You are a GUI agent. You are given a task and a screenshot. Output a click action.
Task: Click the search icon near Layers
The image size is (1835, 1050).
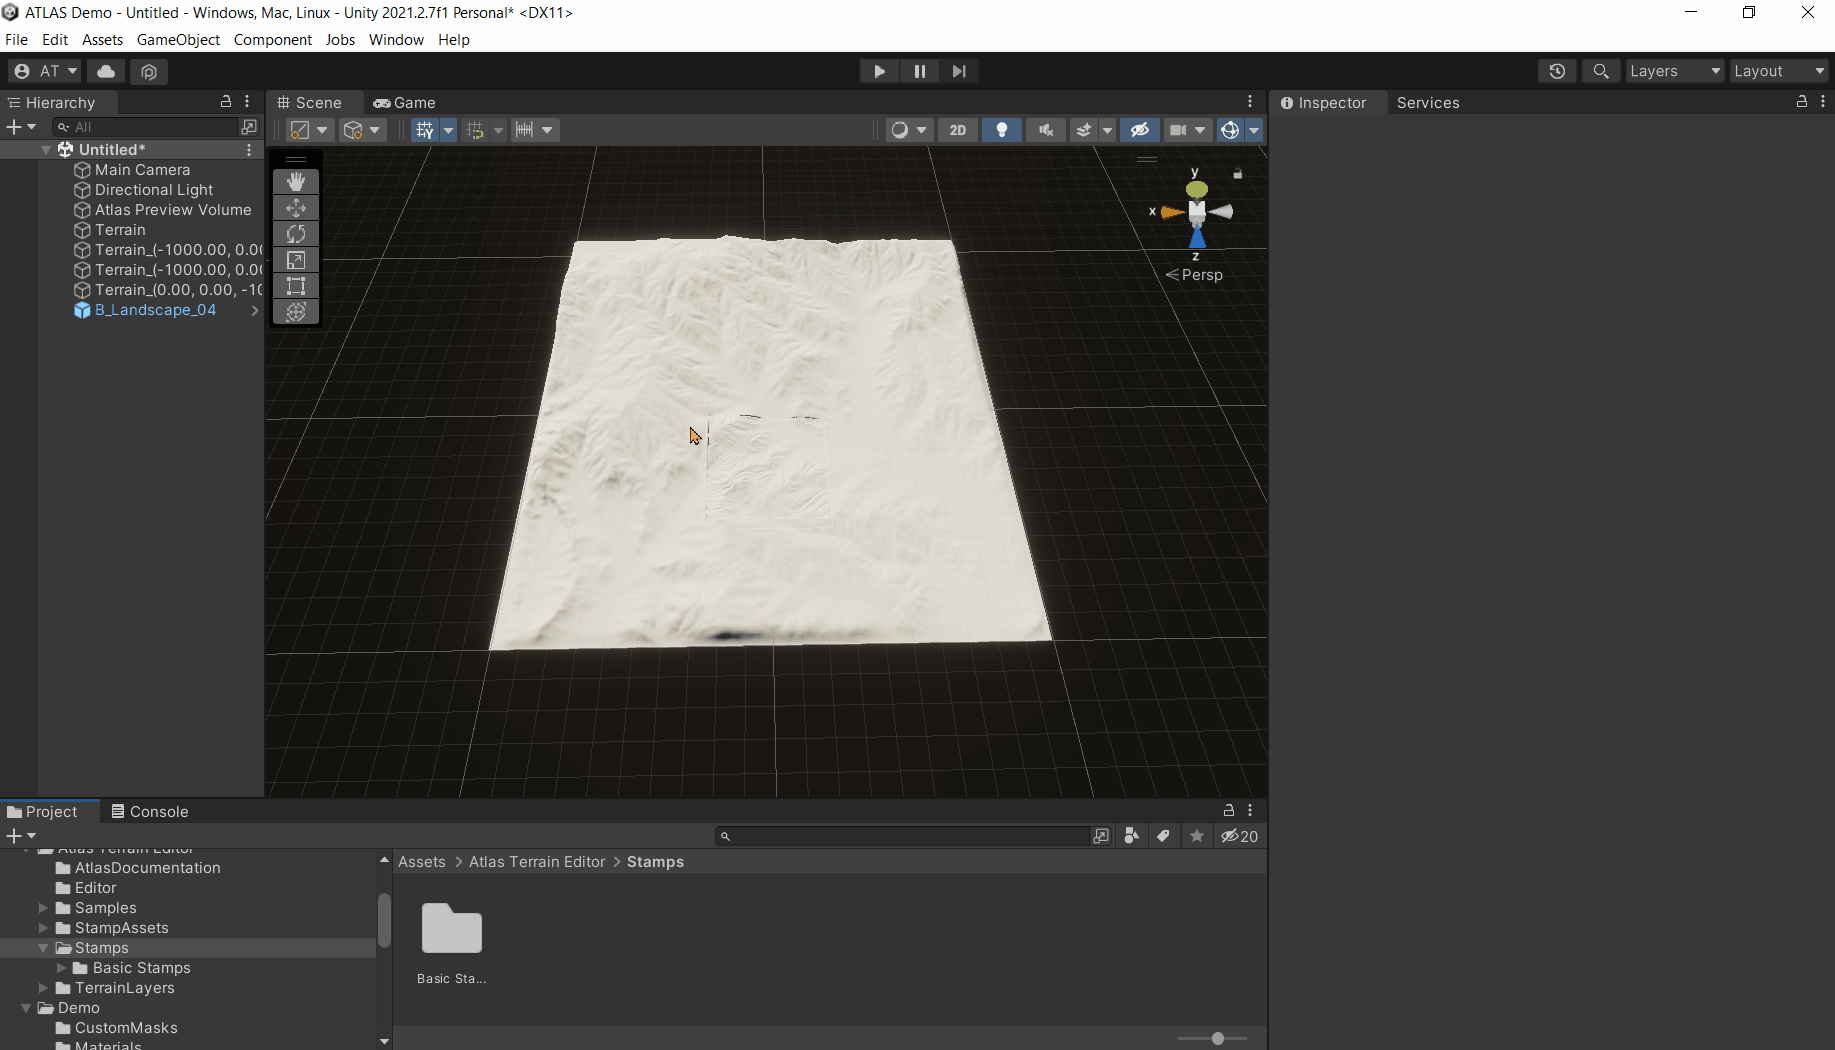[x=1601, y=71]
